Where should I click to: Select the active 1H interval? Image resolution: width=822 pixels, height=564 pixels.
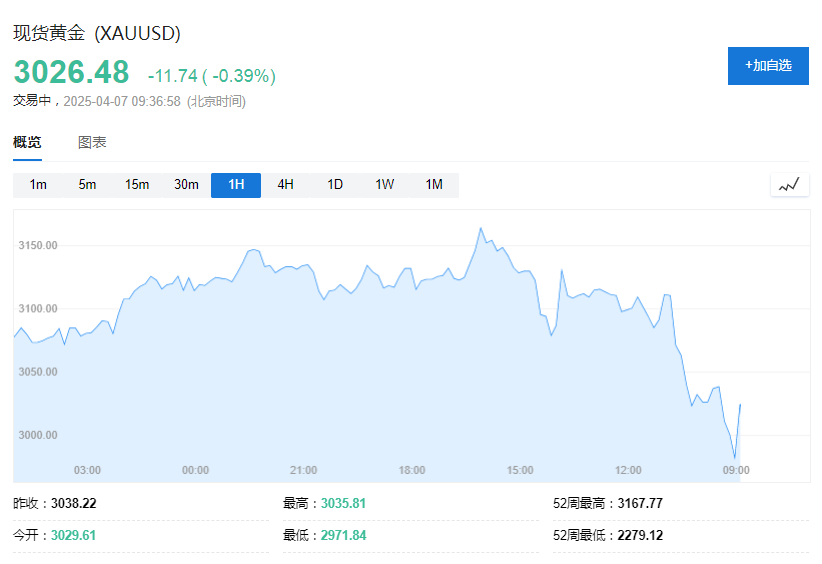(x=236, y=185)
